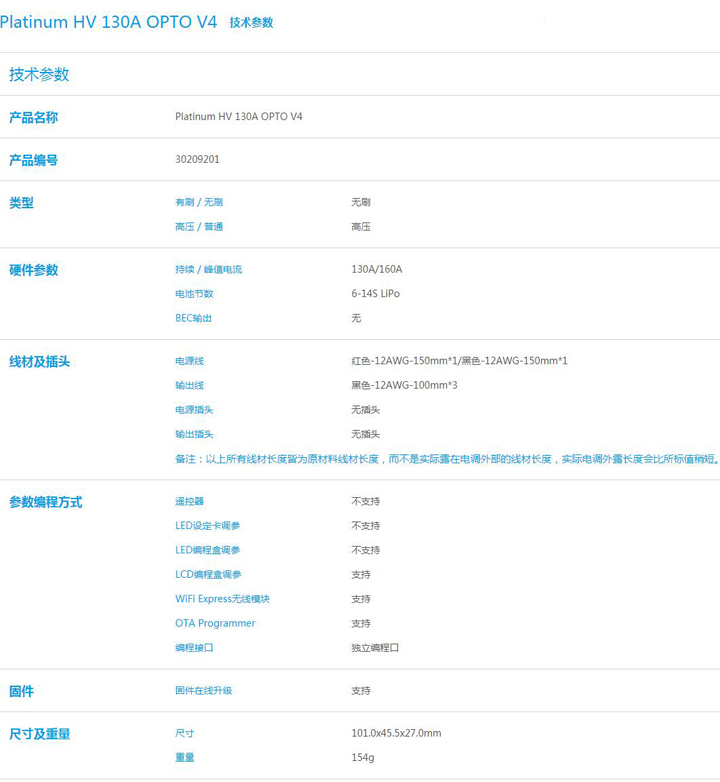Select the product name value Platinum HV 130A OPTO V4
The height and width of the screenshot is (782, 720).
(x=239, y=116)
